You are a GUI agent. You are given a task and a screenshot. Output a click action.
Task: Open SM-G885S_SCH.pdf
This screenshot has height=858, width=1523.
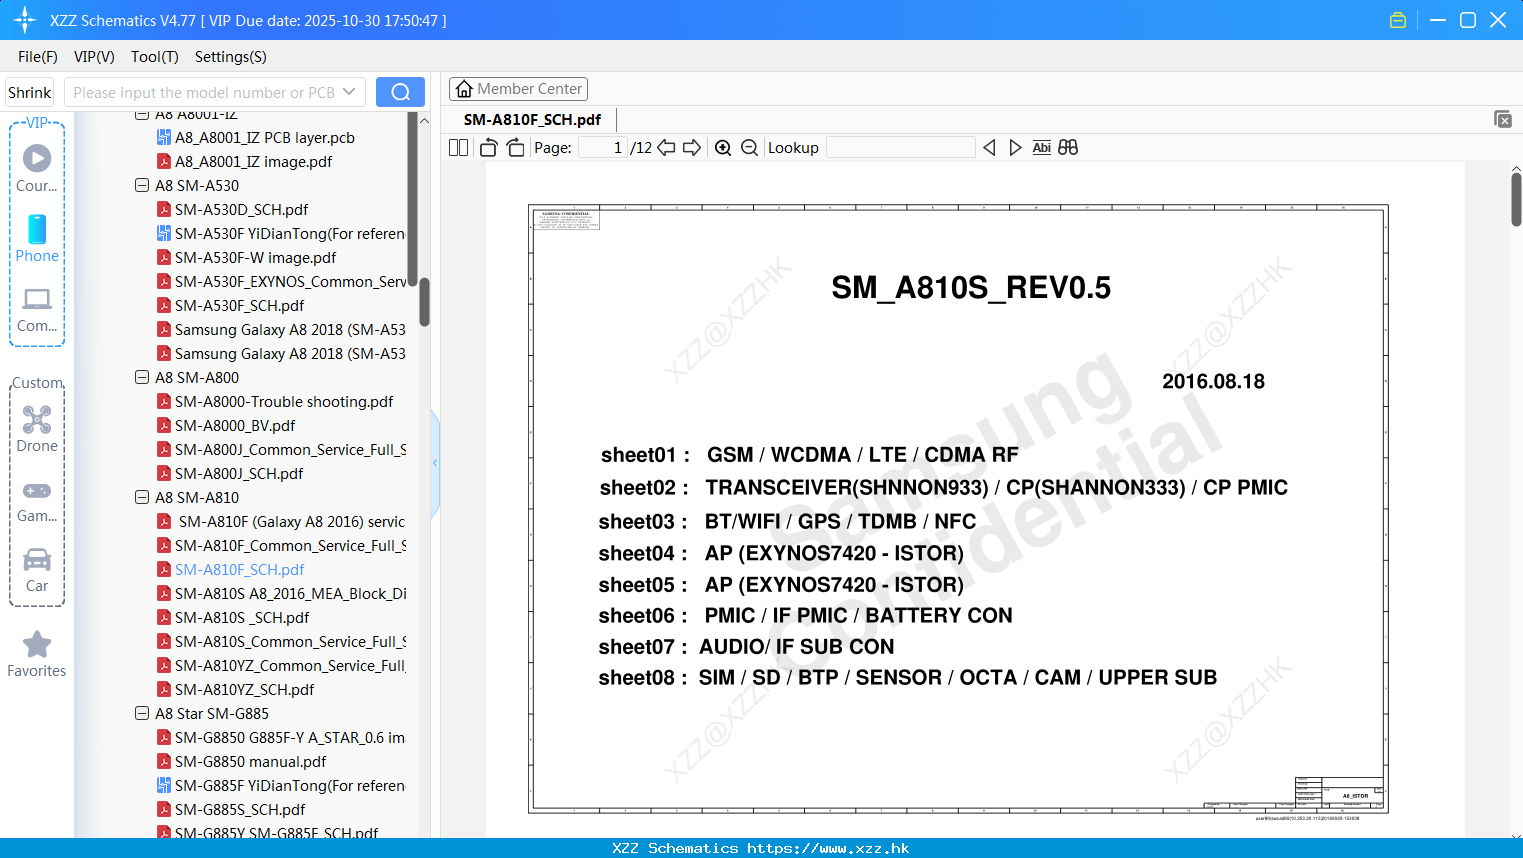coord(240,809)
